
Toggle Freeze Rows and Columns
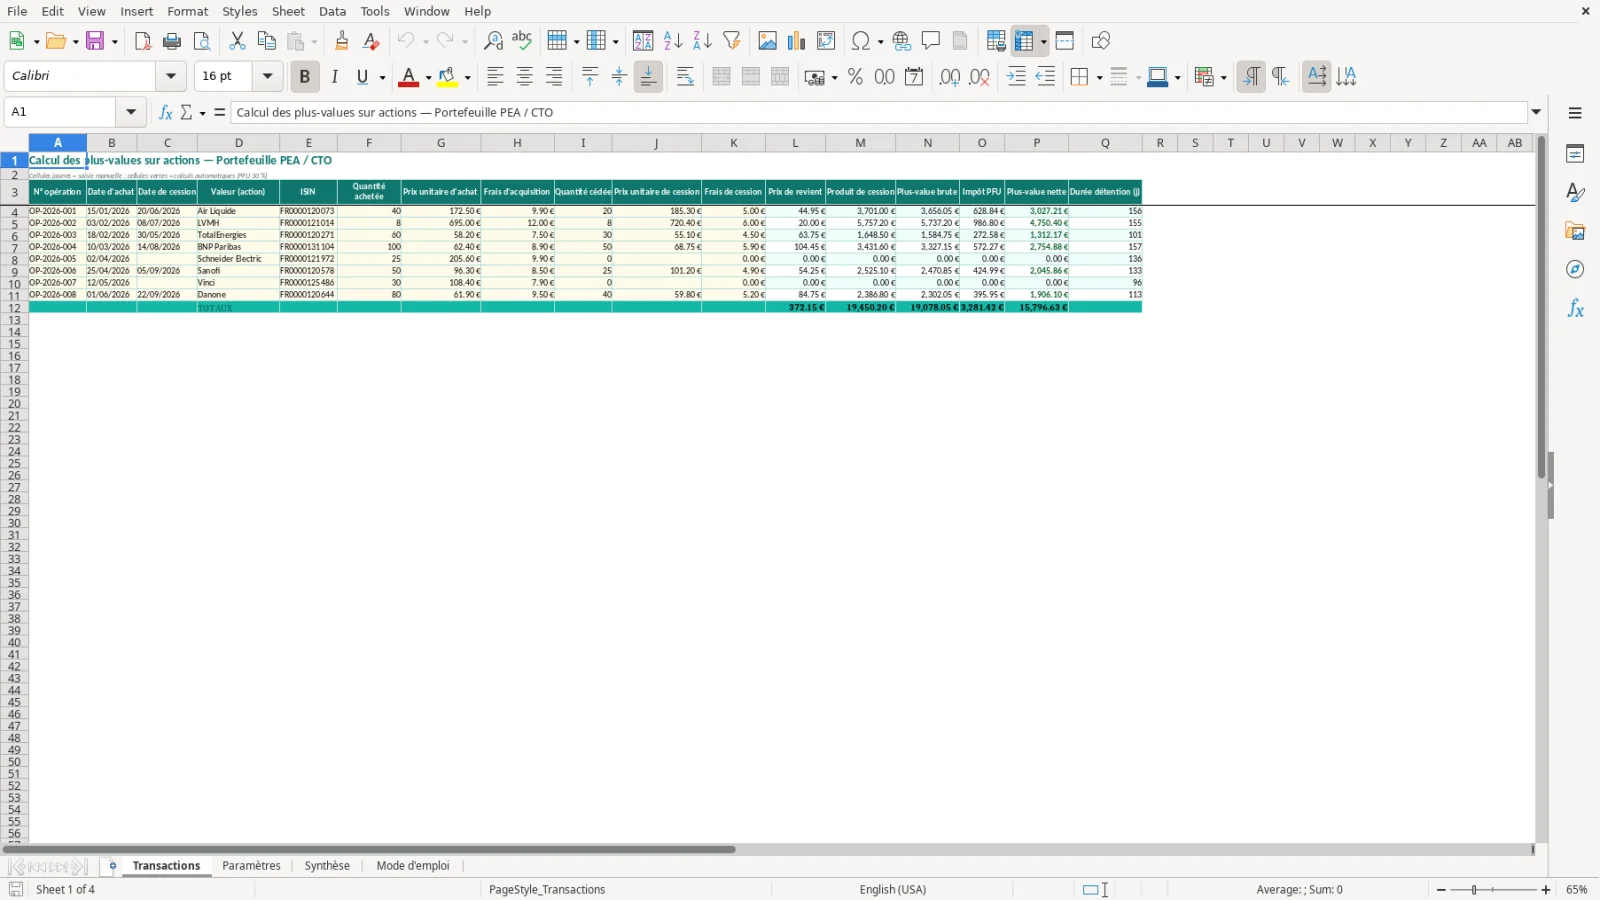(x=1024, y=41)
